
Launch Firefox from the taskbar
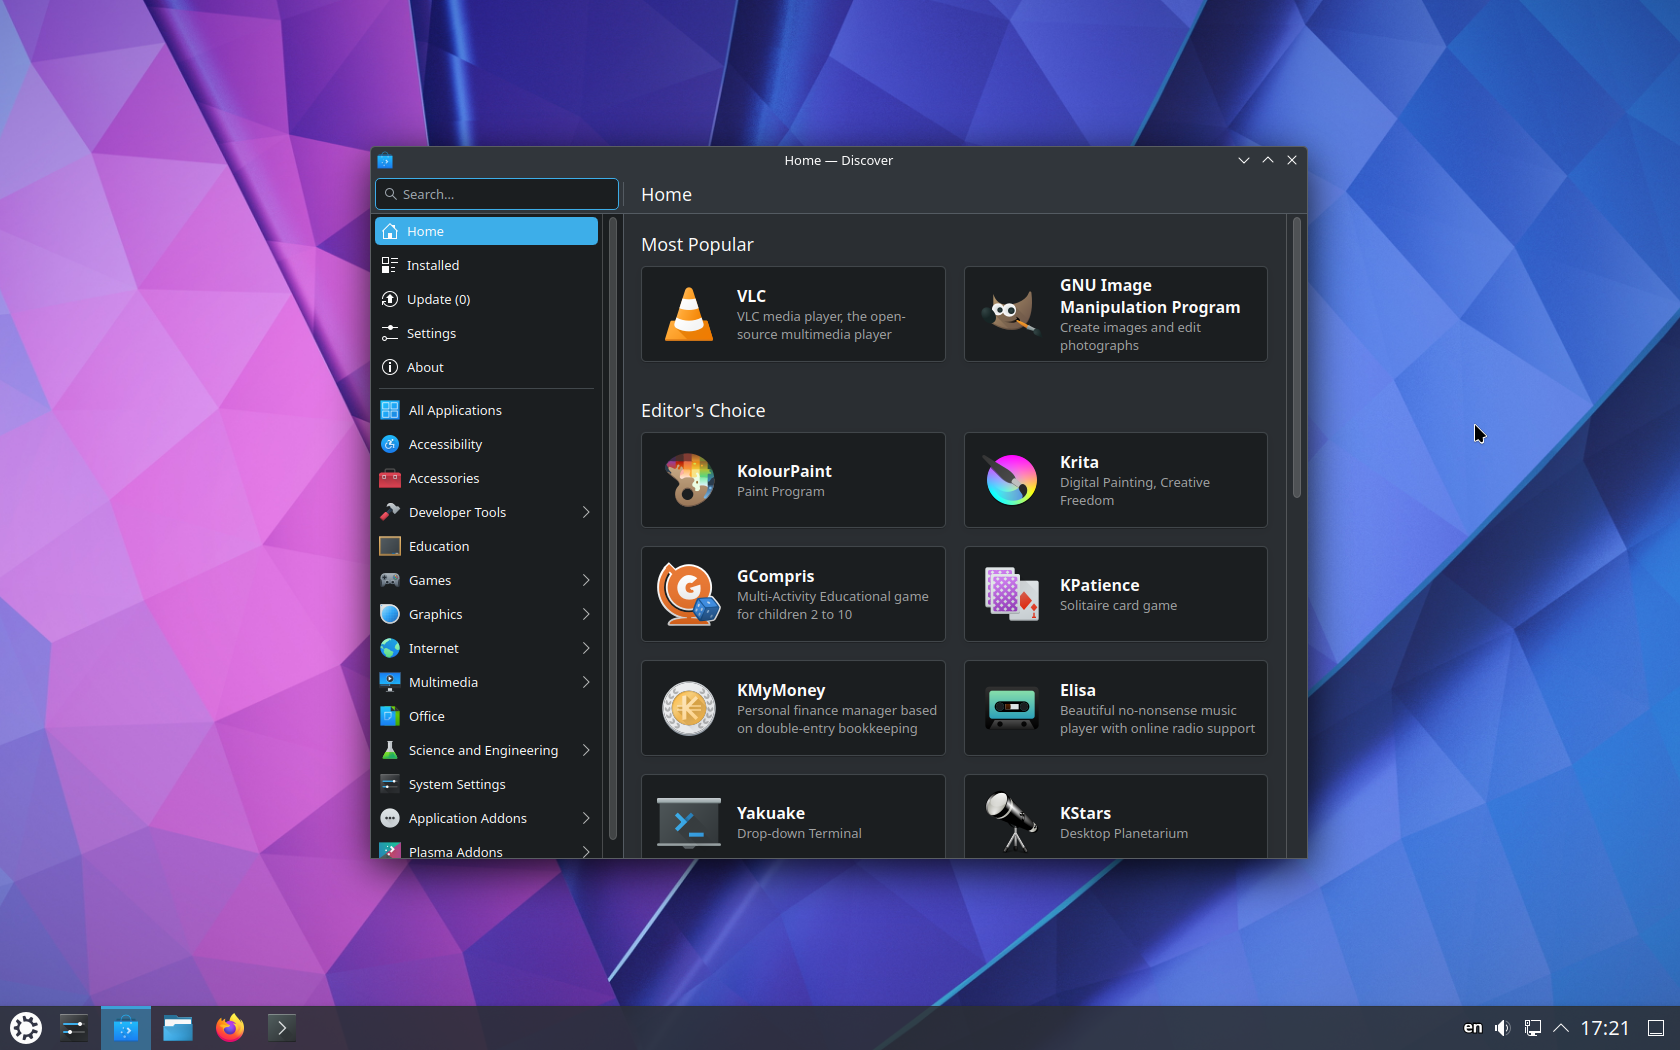230,1028
